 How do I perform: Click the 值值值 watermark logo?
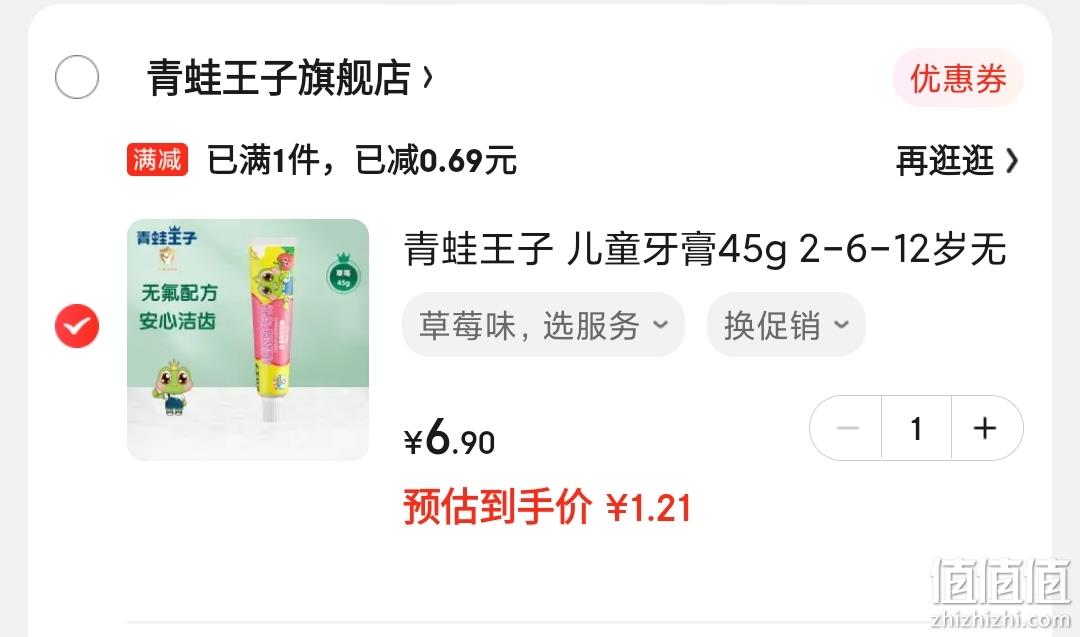point(1001,592)
